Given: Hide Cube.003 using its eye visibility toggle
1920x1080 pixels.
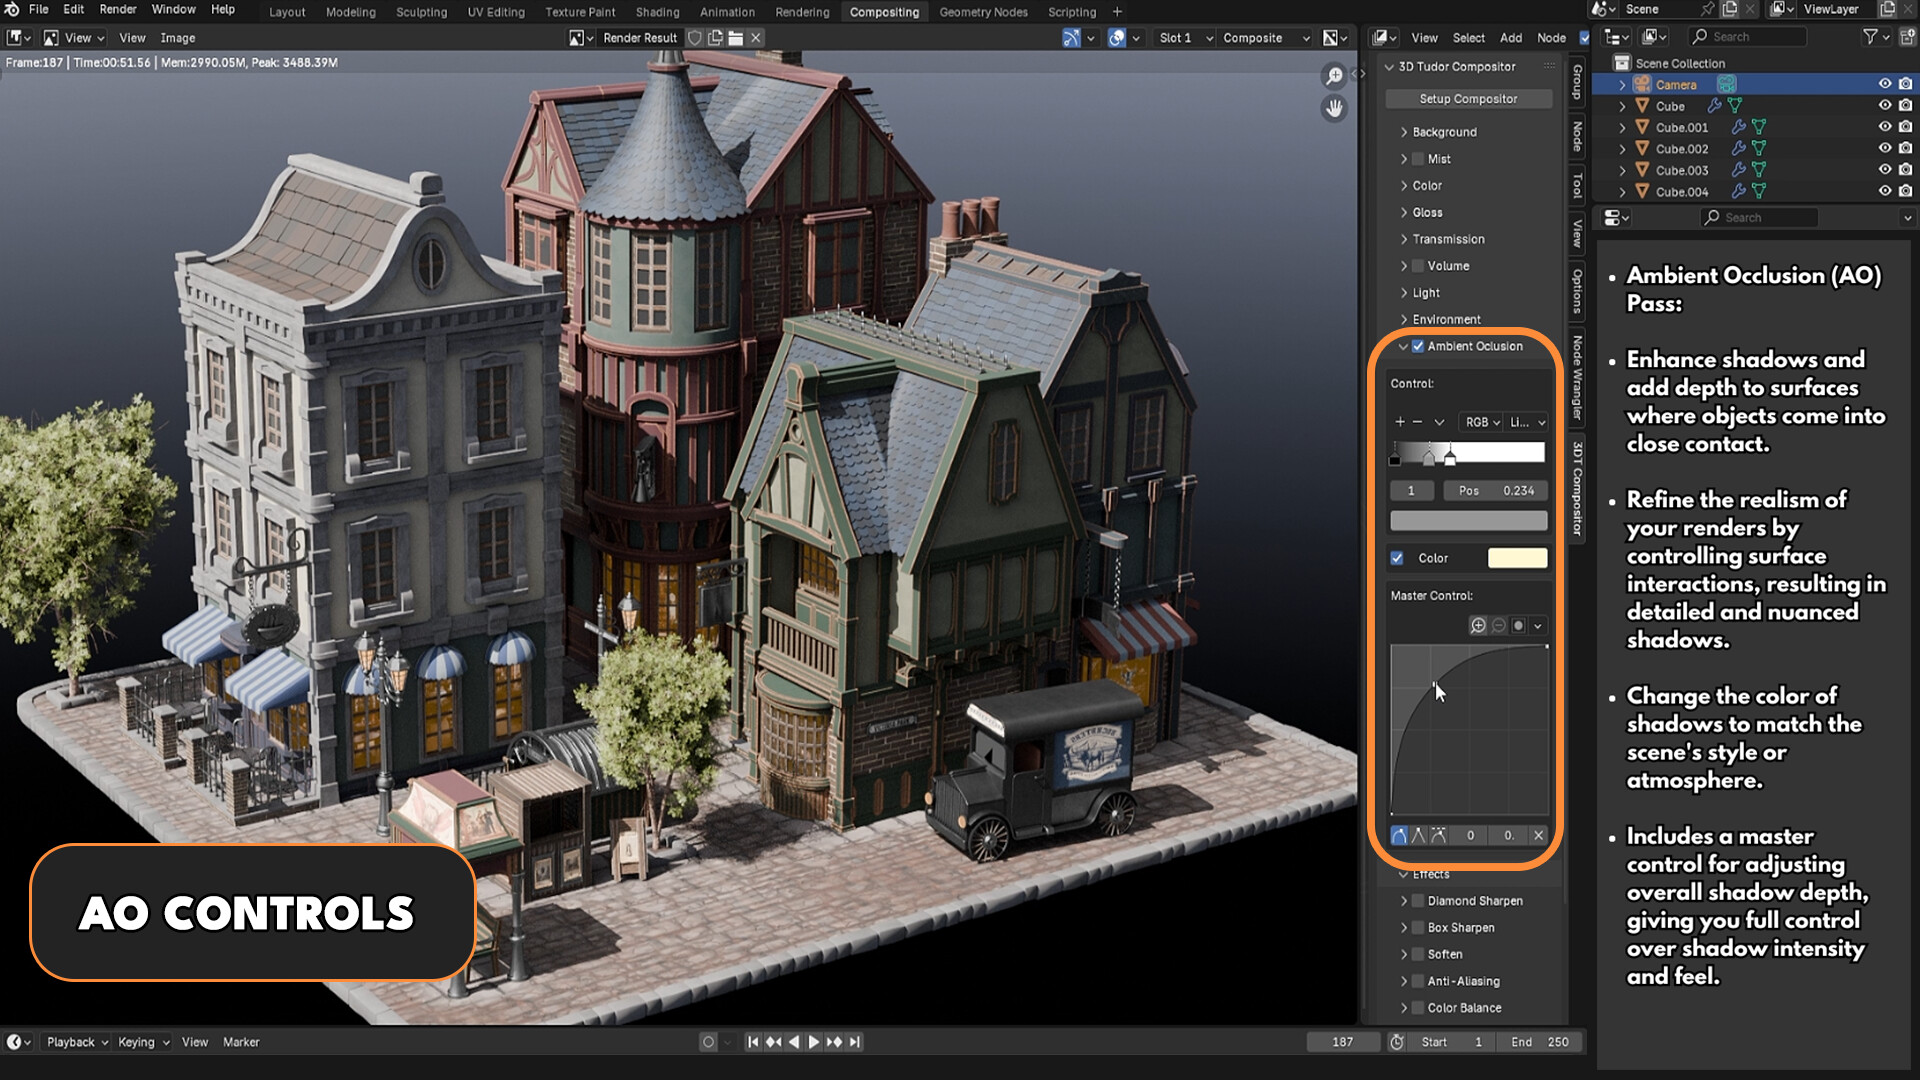Looking at the screenshot, I should 1885,170.
